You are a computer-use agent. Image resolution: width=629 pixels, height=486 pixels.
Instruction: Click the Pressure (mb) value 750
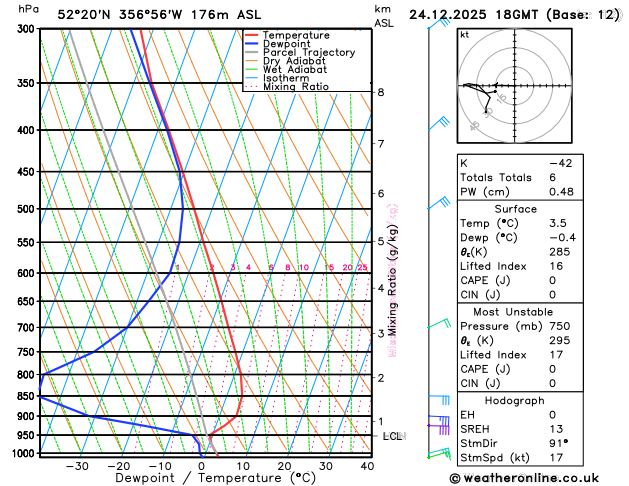pyautogui.click(x=560, y=326)
